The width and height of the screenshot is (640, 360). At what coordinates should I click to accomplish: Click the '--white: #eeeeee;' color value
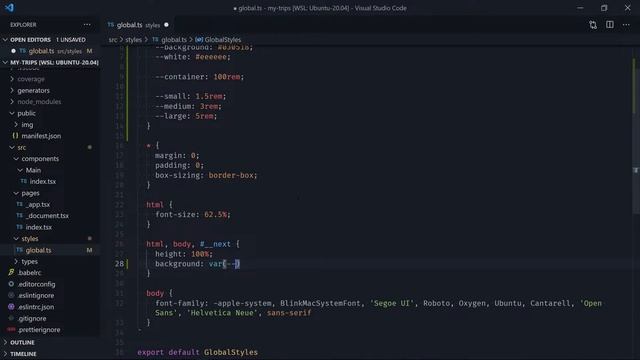tap(211, 57)
